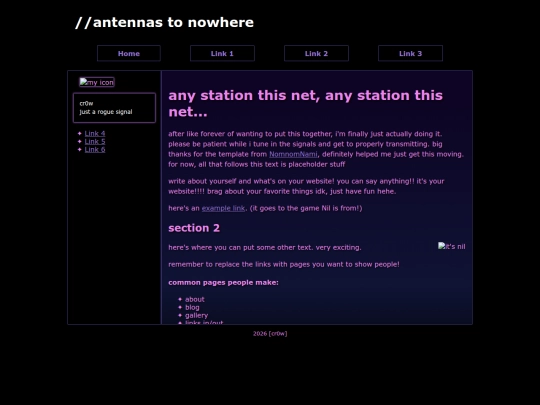Image resolution: width=540 pixels, height=405 pixels.
Task: Click the 'example link' hyperlink
Action: coord(223,208)
